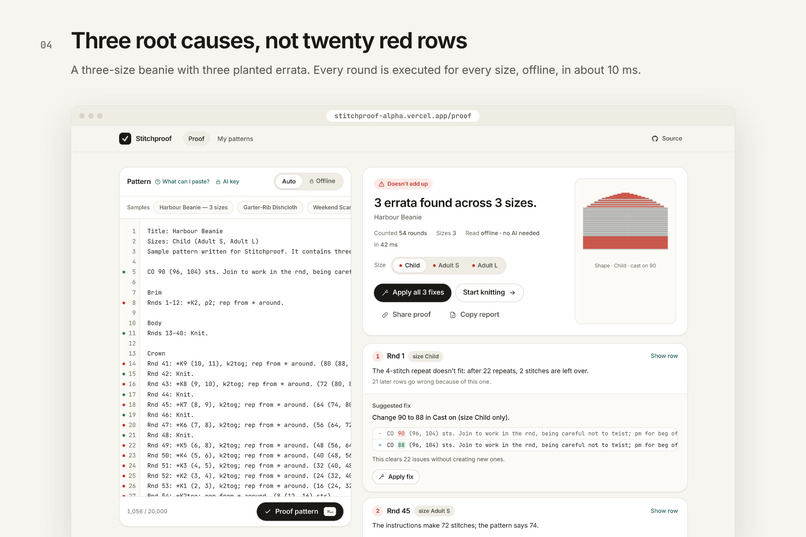Click the '3 errata found across 3 sizes.' heading
This screenshot has height=537, width=806.
[x=455, y=203]
